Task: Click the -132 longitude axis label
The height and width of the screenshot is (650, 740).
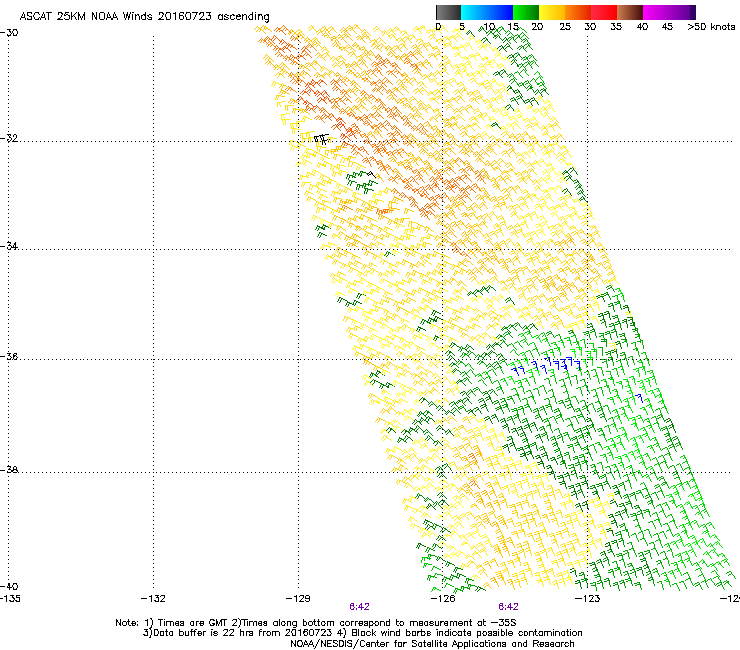Action: (x=153, y=599)
